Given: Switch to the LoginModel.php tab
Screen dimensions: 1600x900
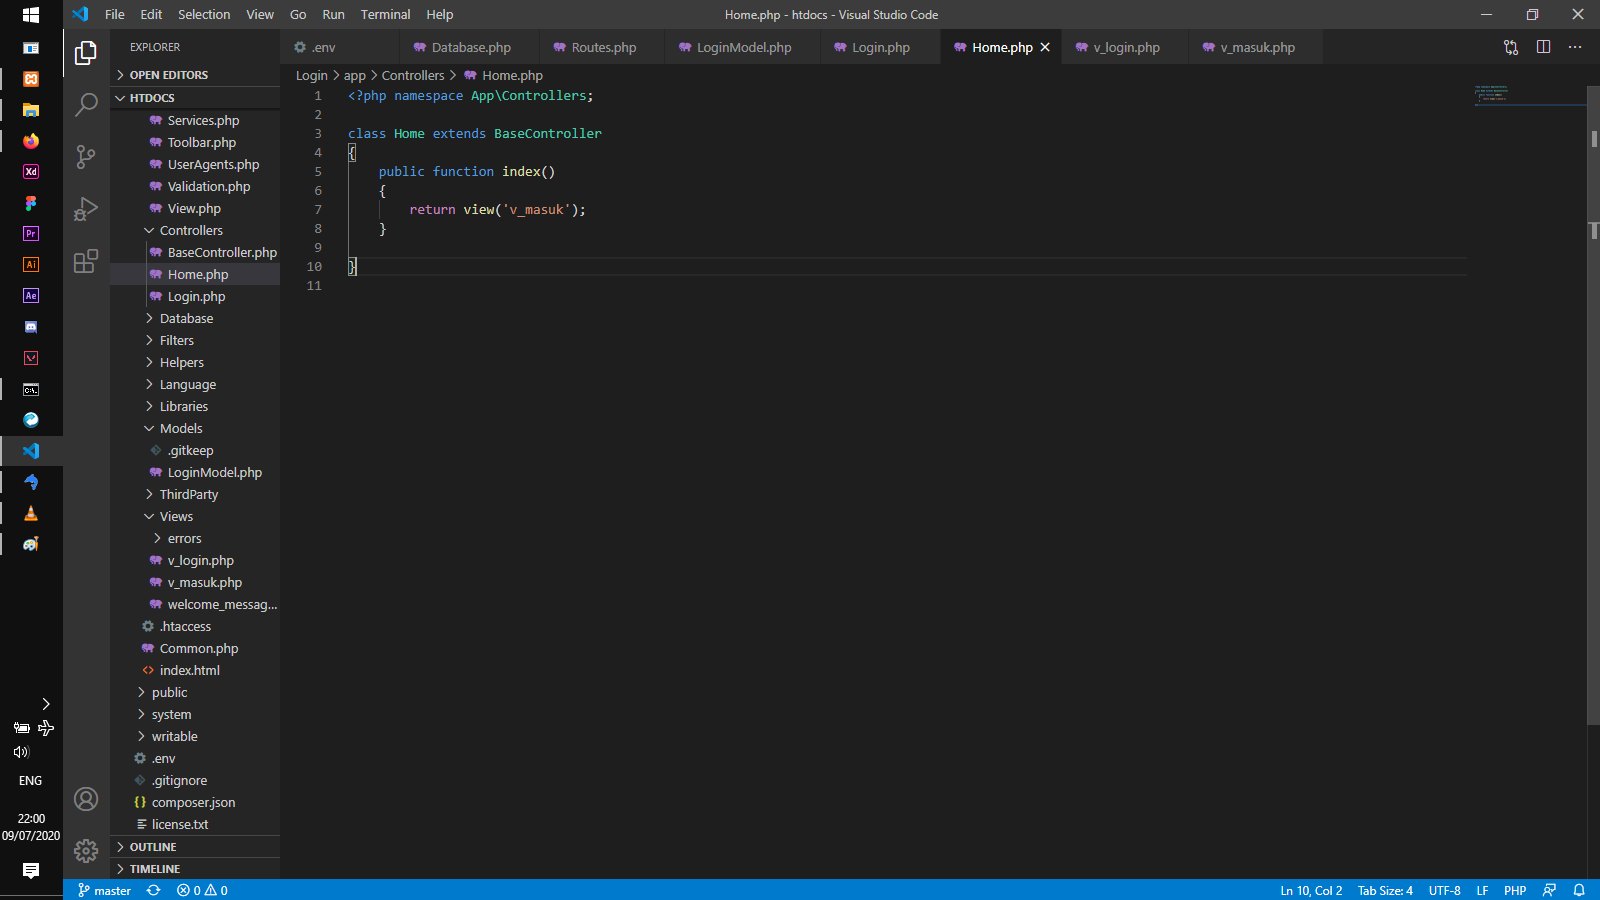Looking at the screenshot, I should 741,47.
